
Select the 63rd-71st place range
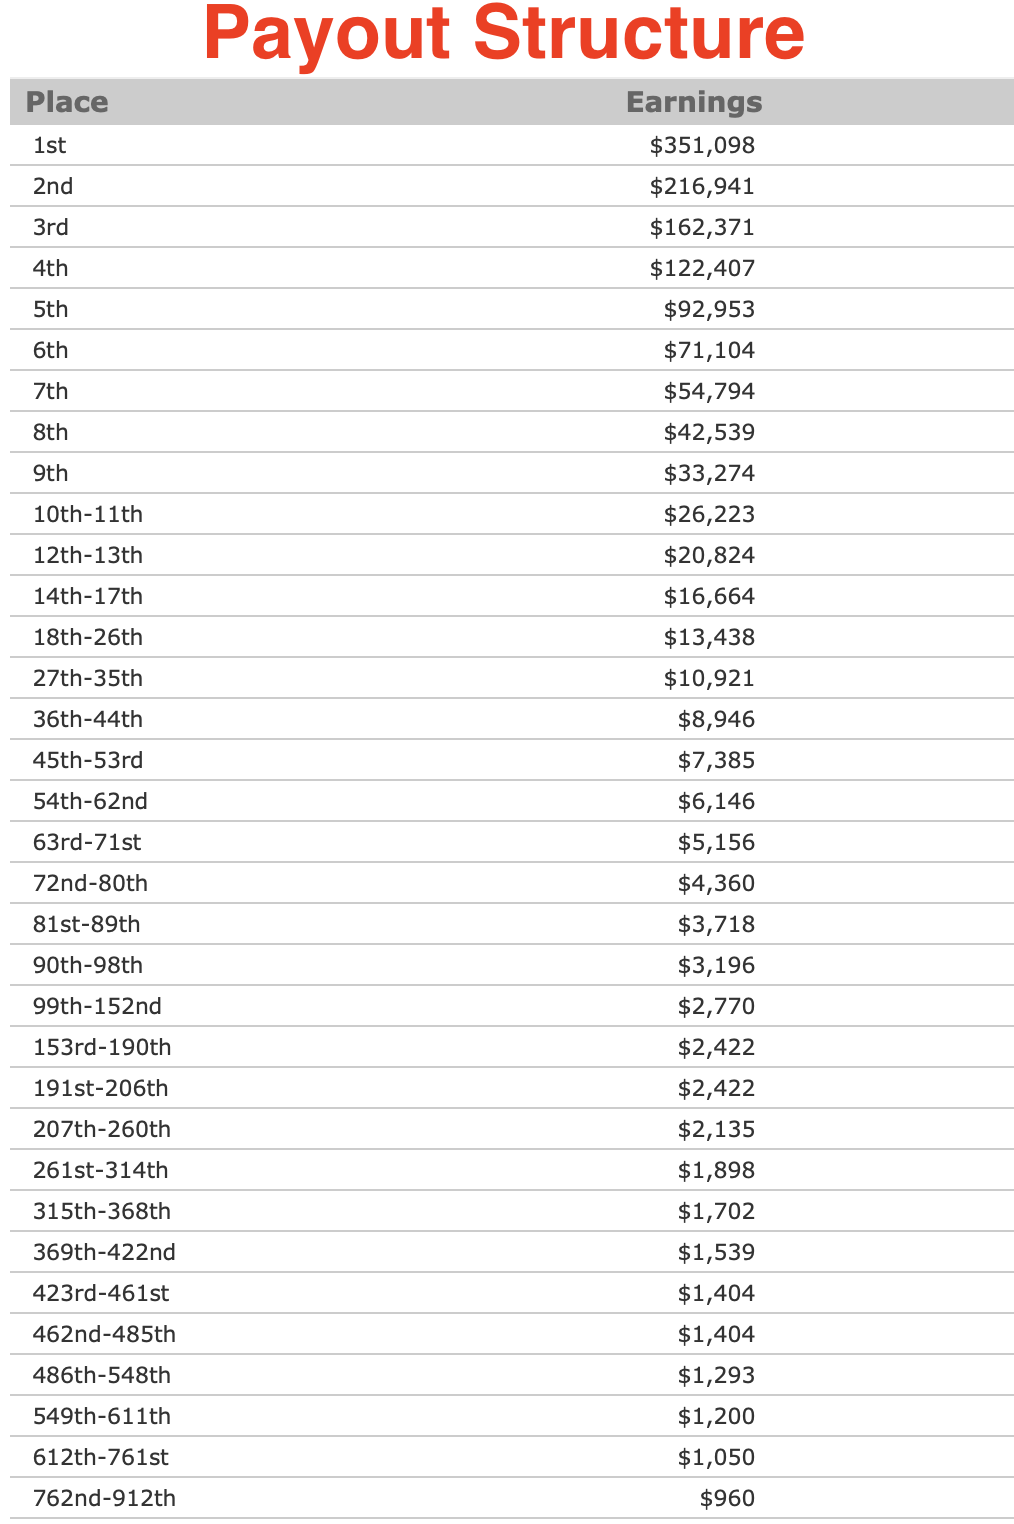click(x=87, y=843)
